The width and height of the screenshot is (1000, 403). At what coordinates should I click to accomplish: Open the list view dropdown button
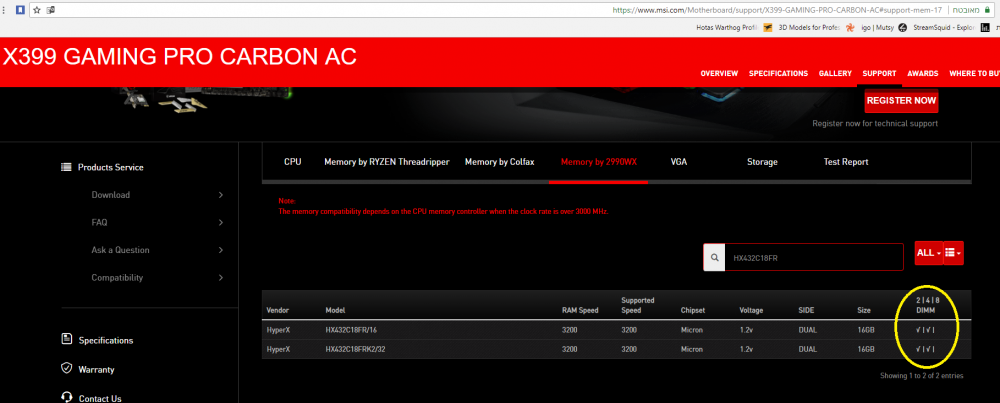[x=953, y=253]
